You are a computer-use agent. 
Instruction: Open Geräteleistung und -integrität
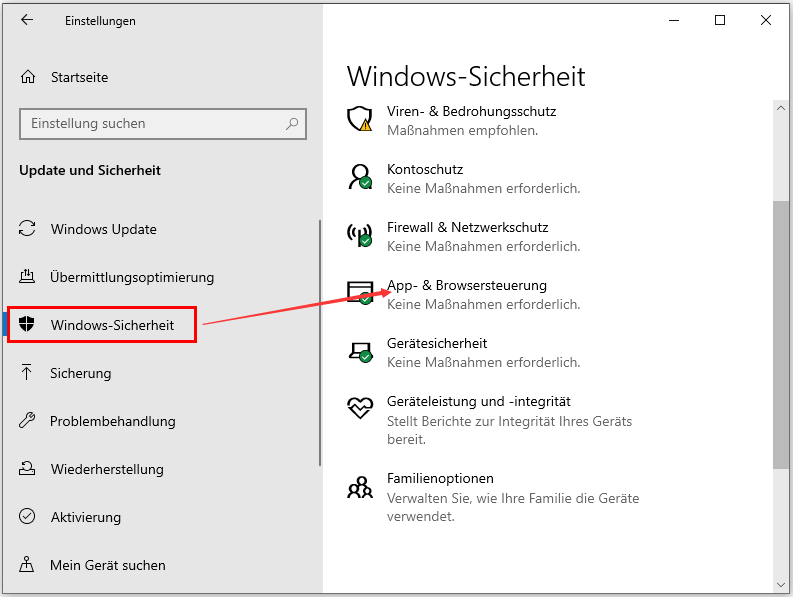coord(478,402)
